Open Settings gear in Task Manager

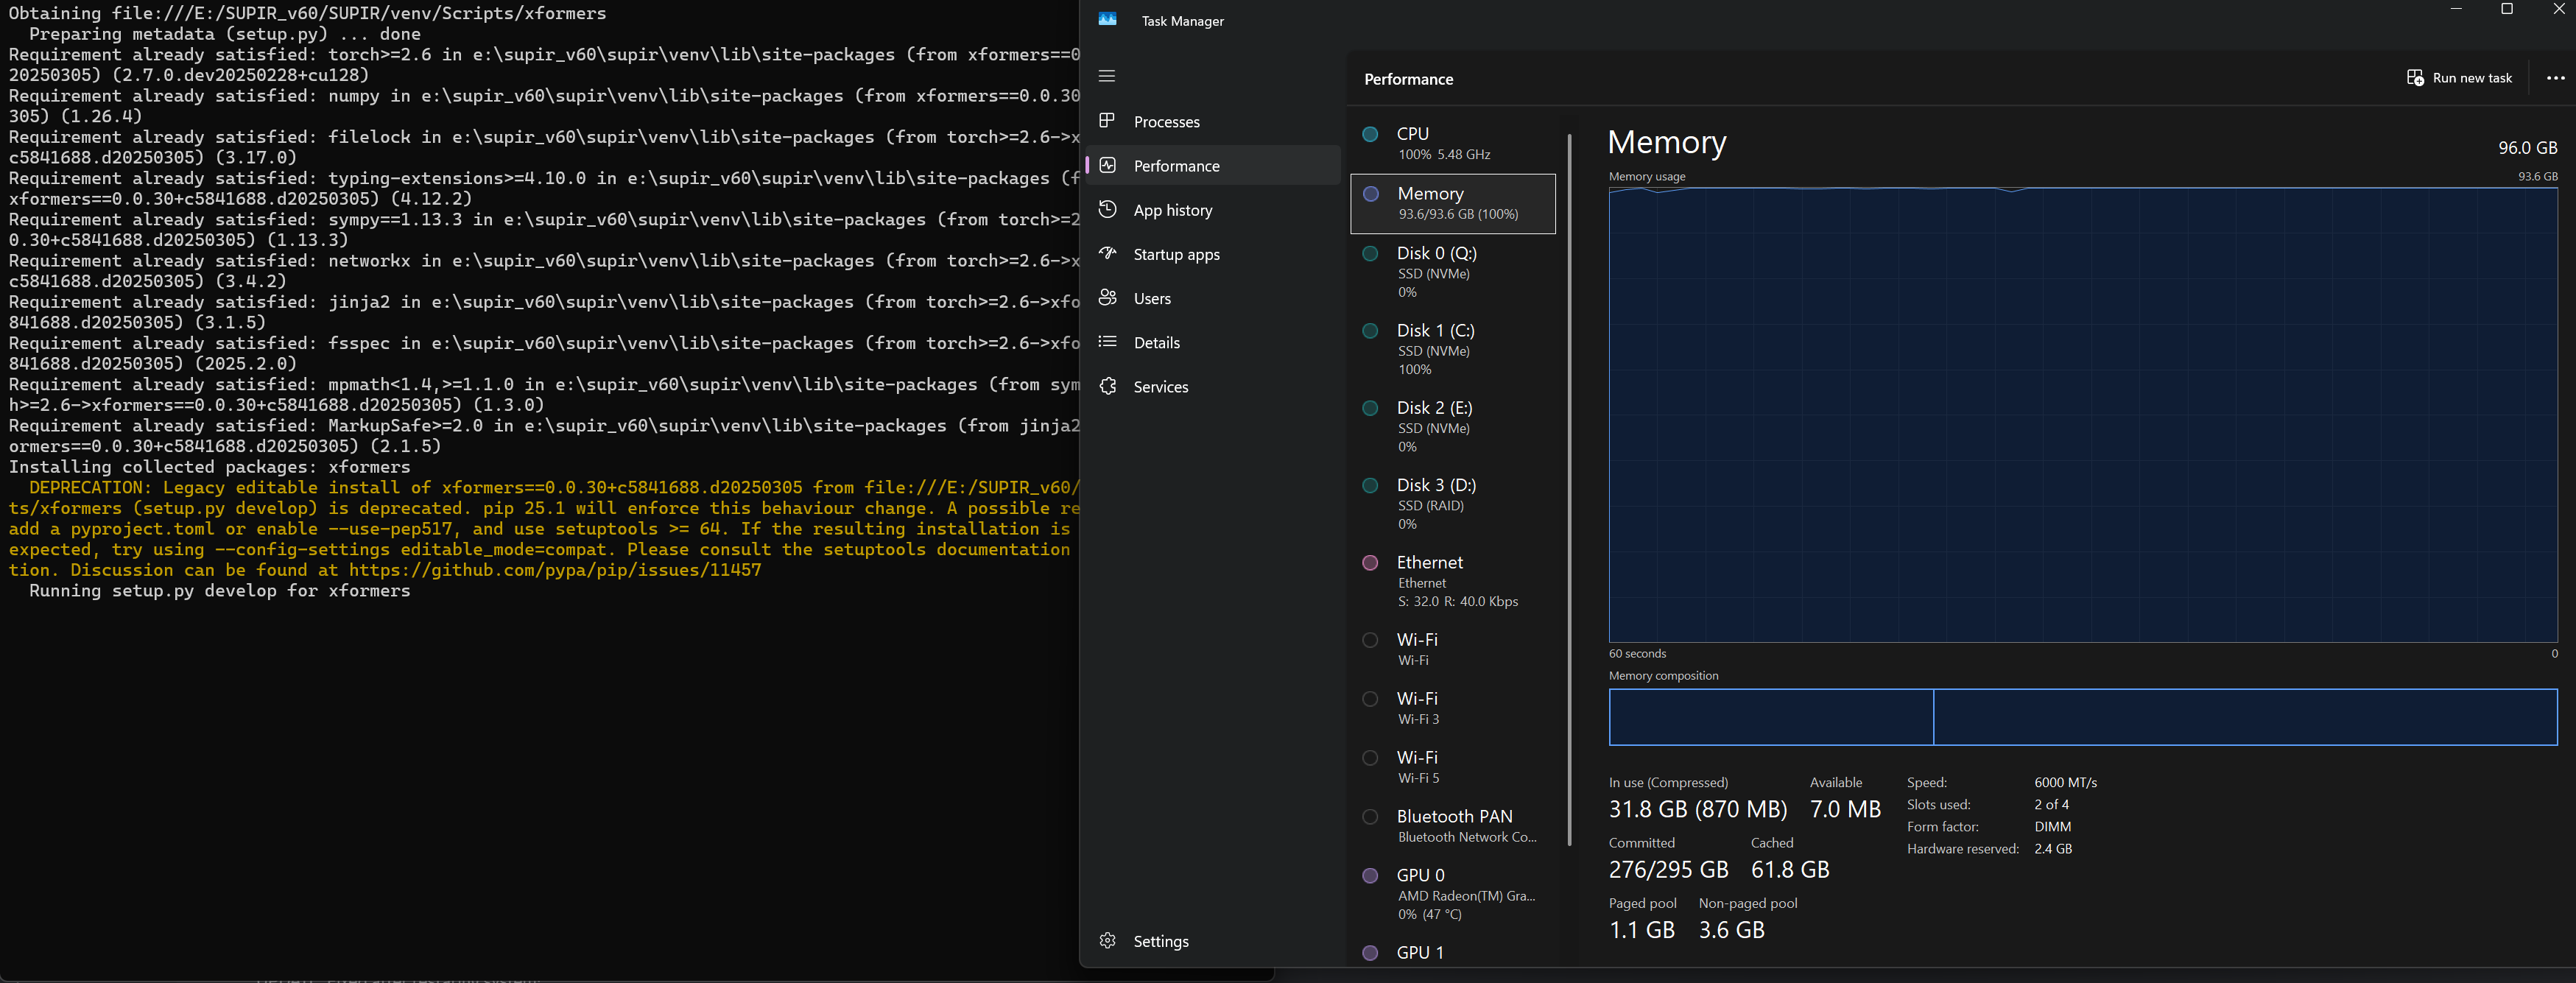point(1107,941)
